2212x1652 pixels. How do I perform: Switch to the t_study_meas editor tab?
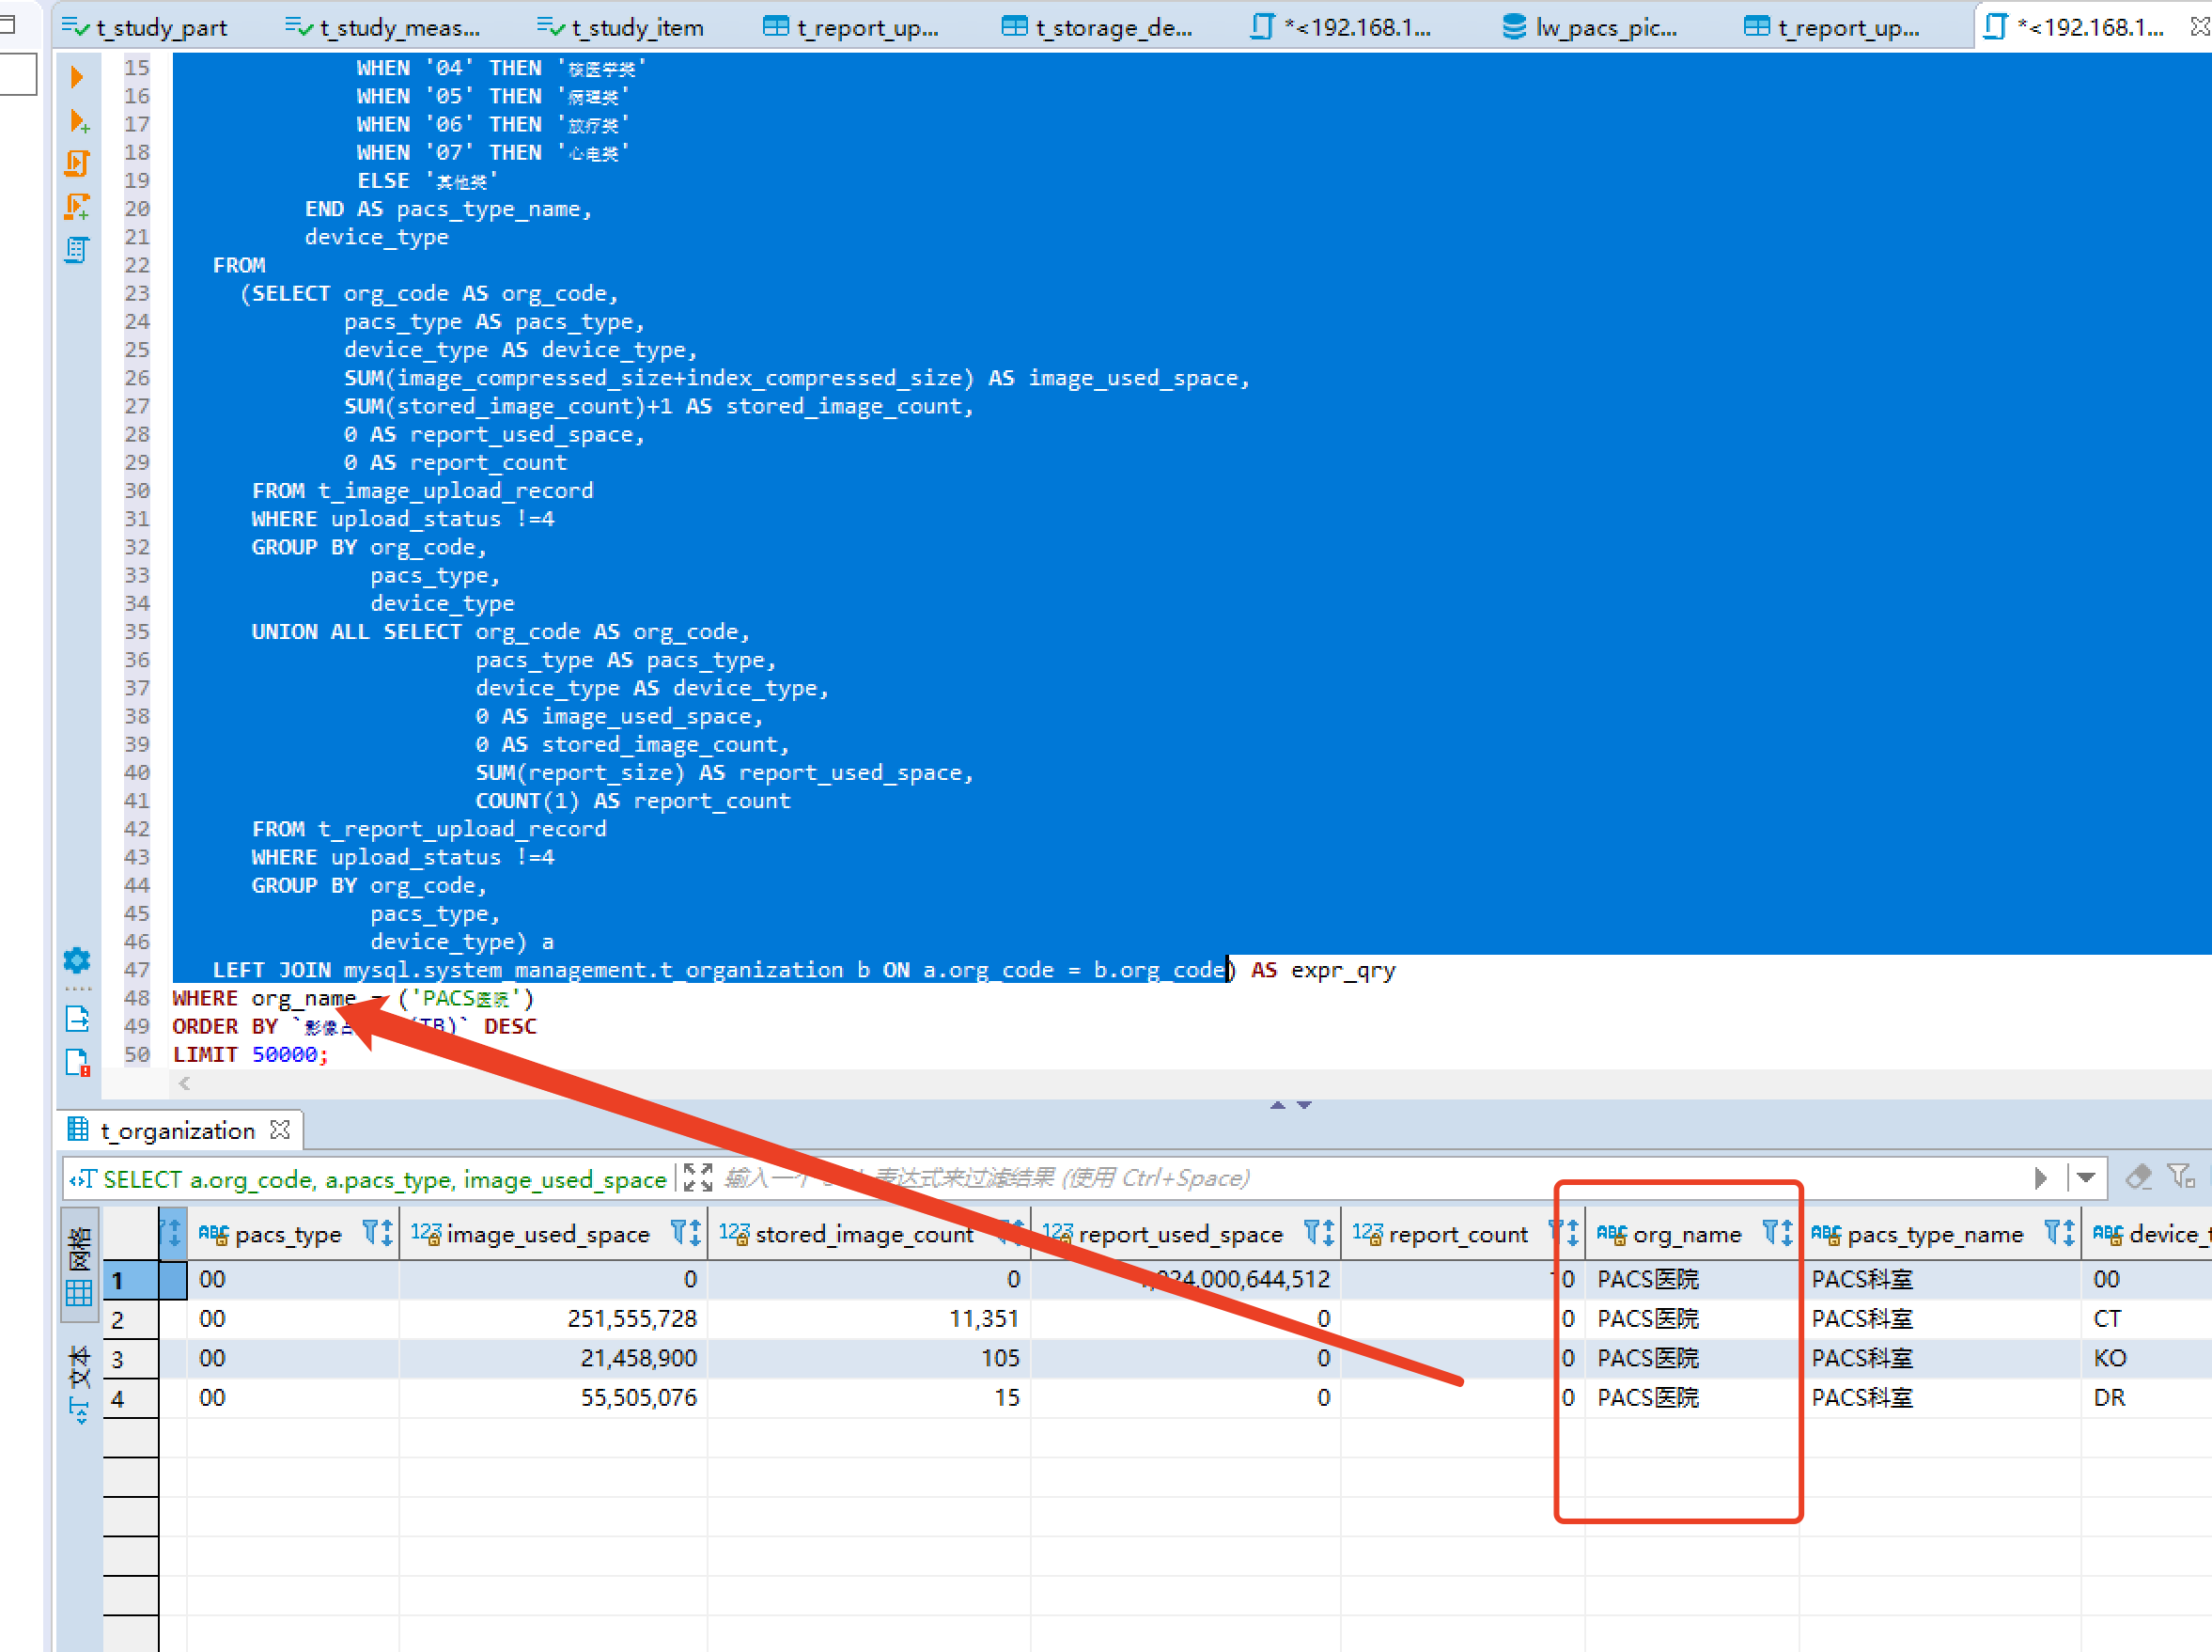click(383, 27)
